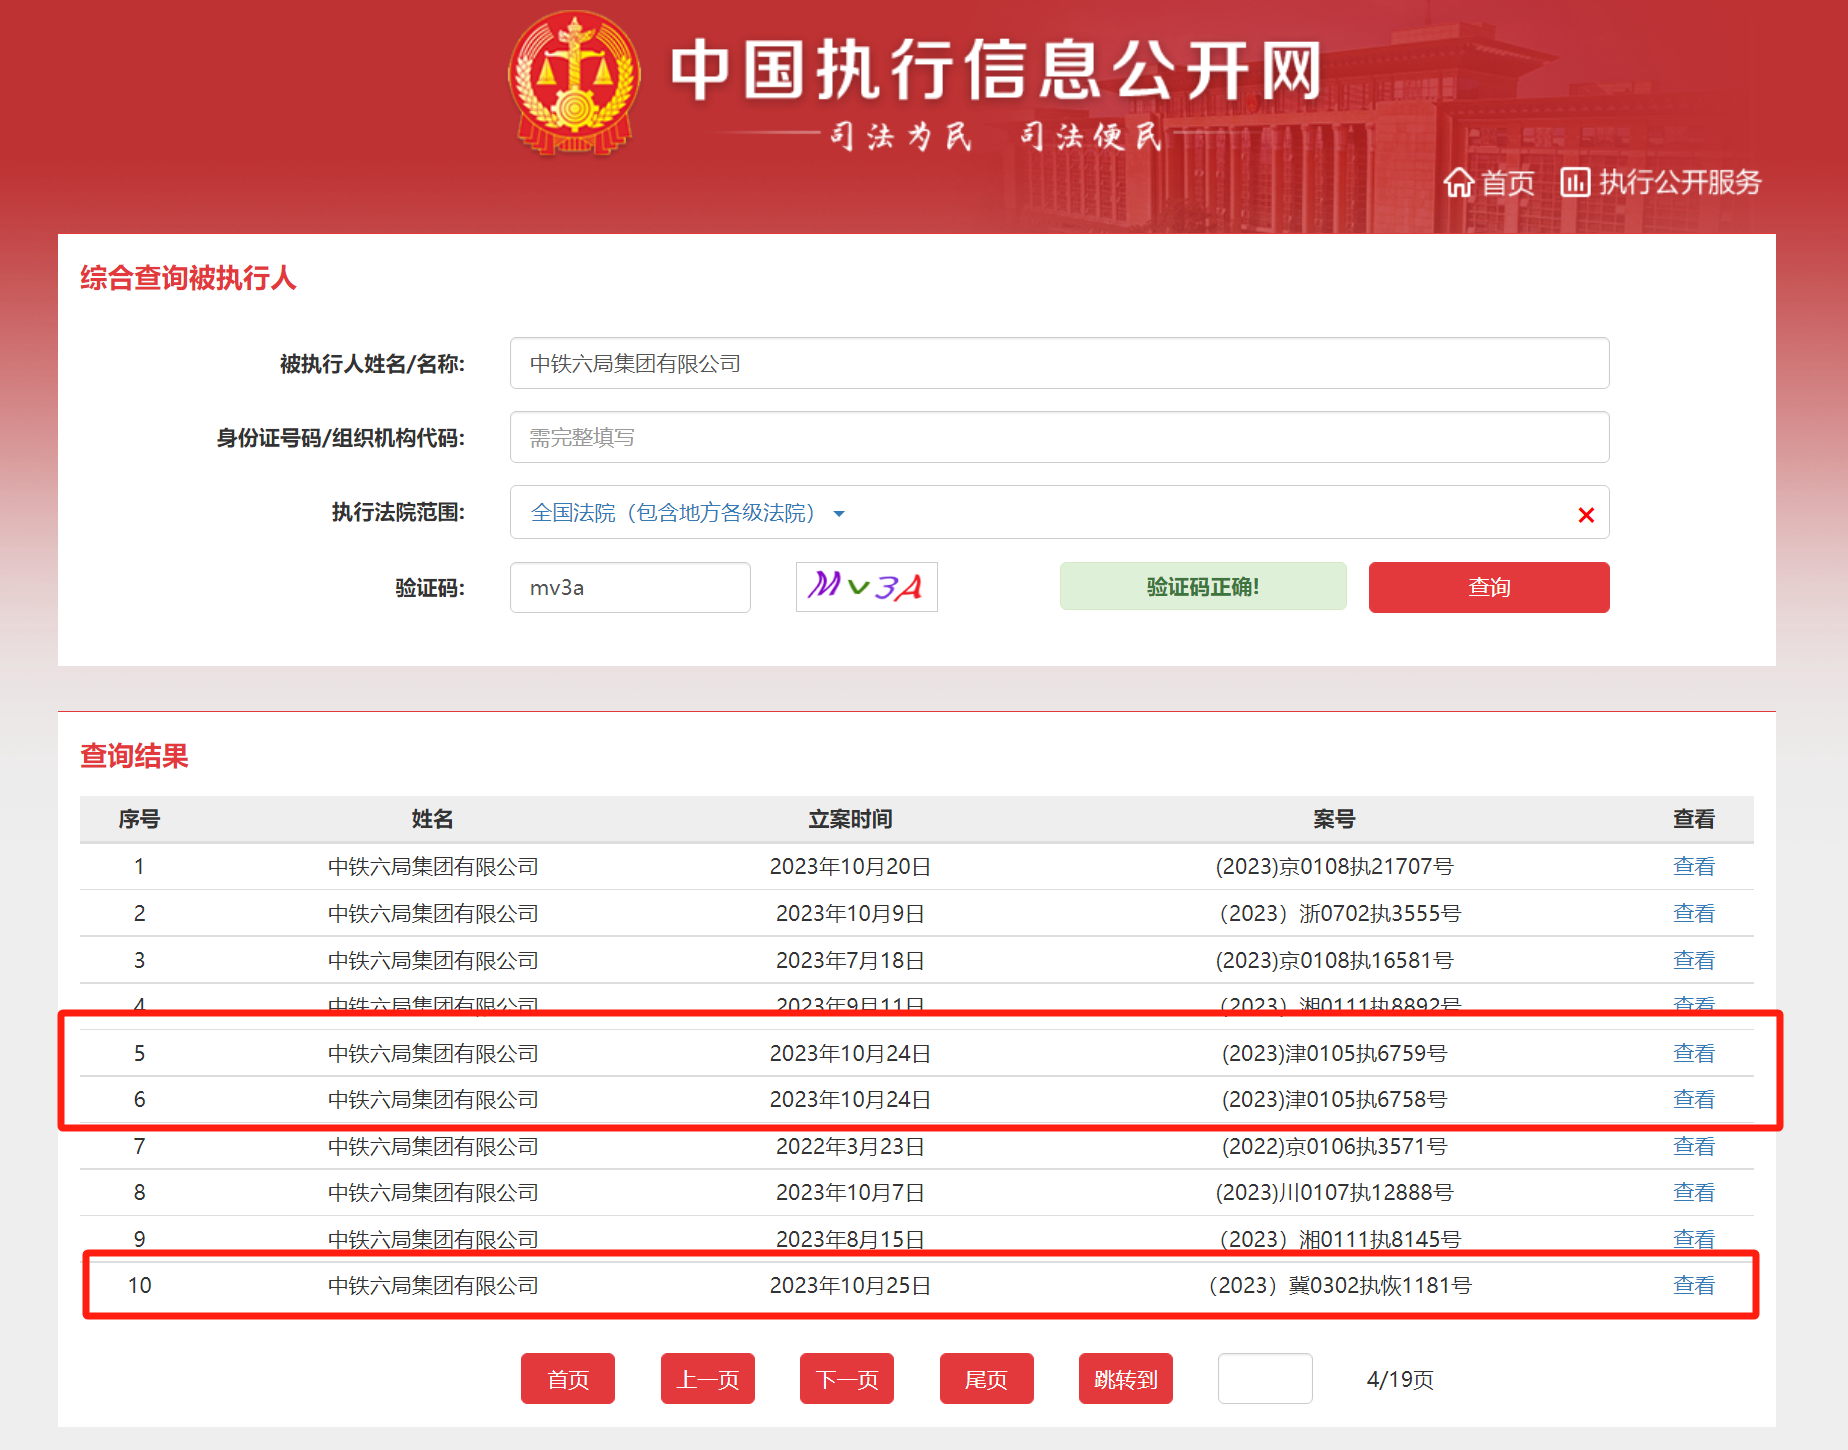Click the date 2023年10月20日

pos(850,866)
